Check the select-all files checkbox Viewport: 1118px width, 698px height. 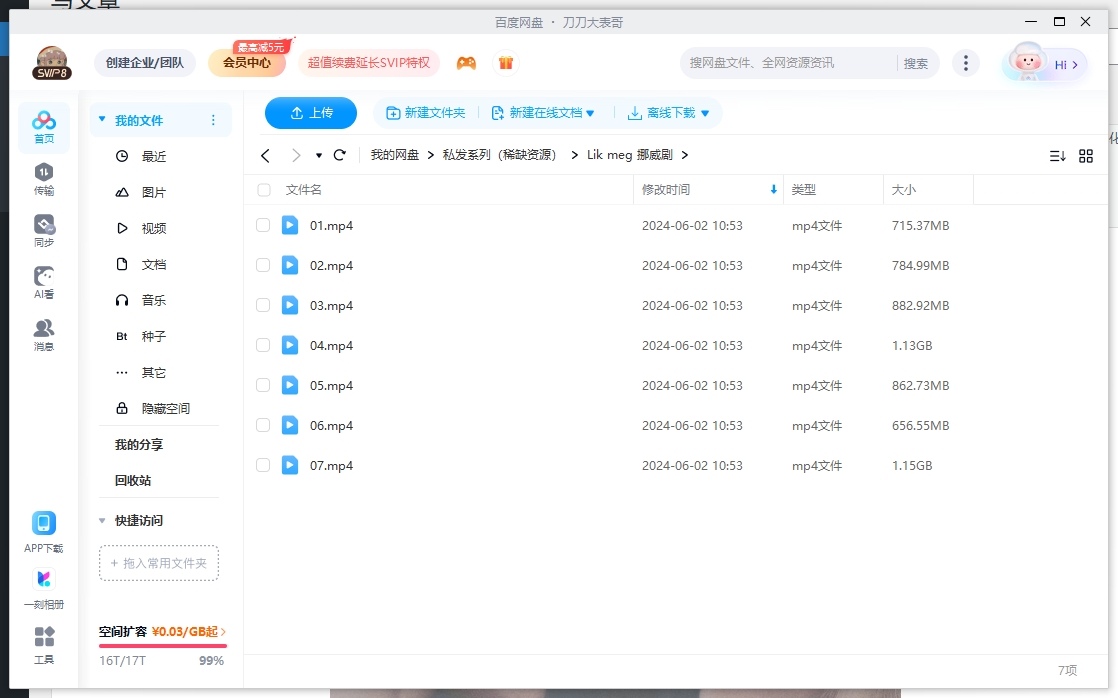pos(263,189)
